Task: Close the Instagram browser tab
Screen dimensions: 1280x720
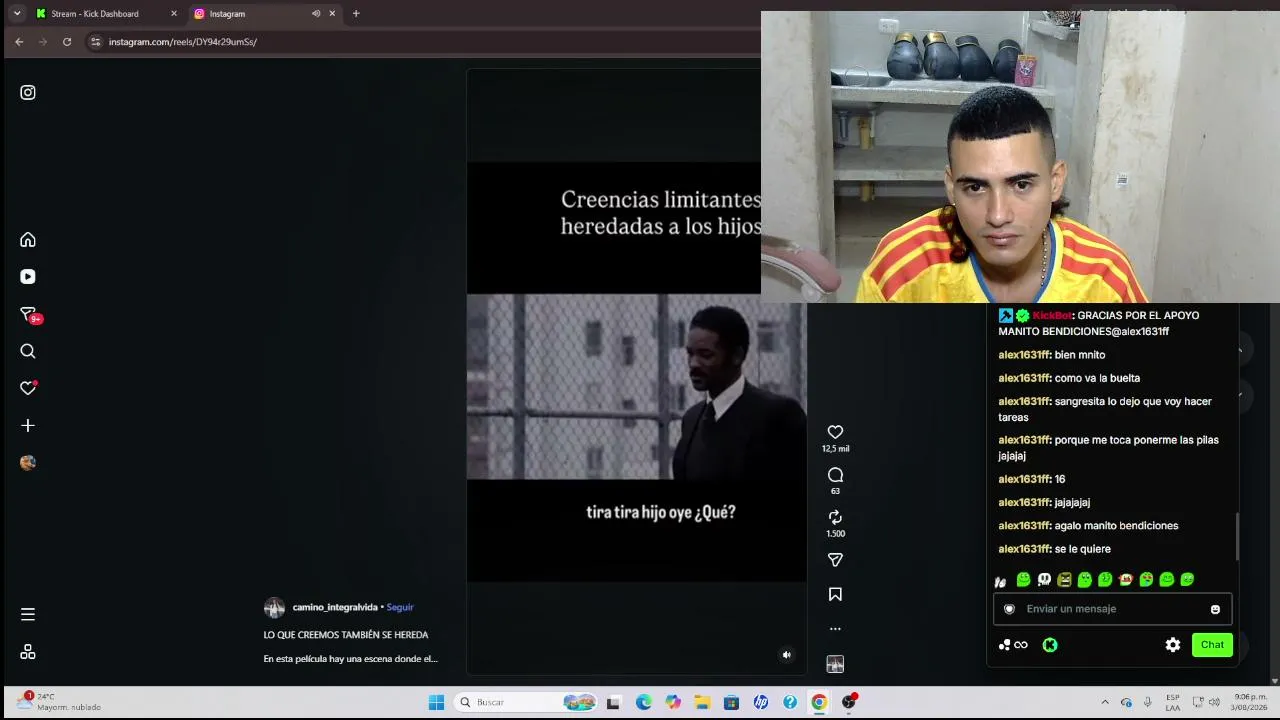Action: [332, 14]
